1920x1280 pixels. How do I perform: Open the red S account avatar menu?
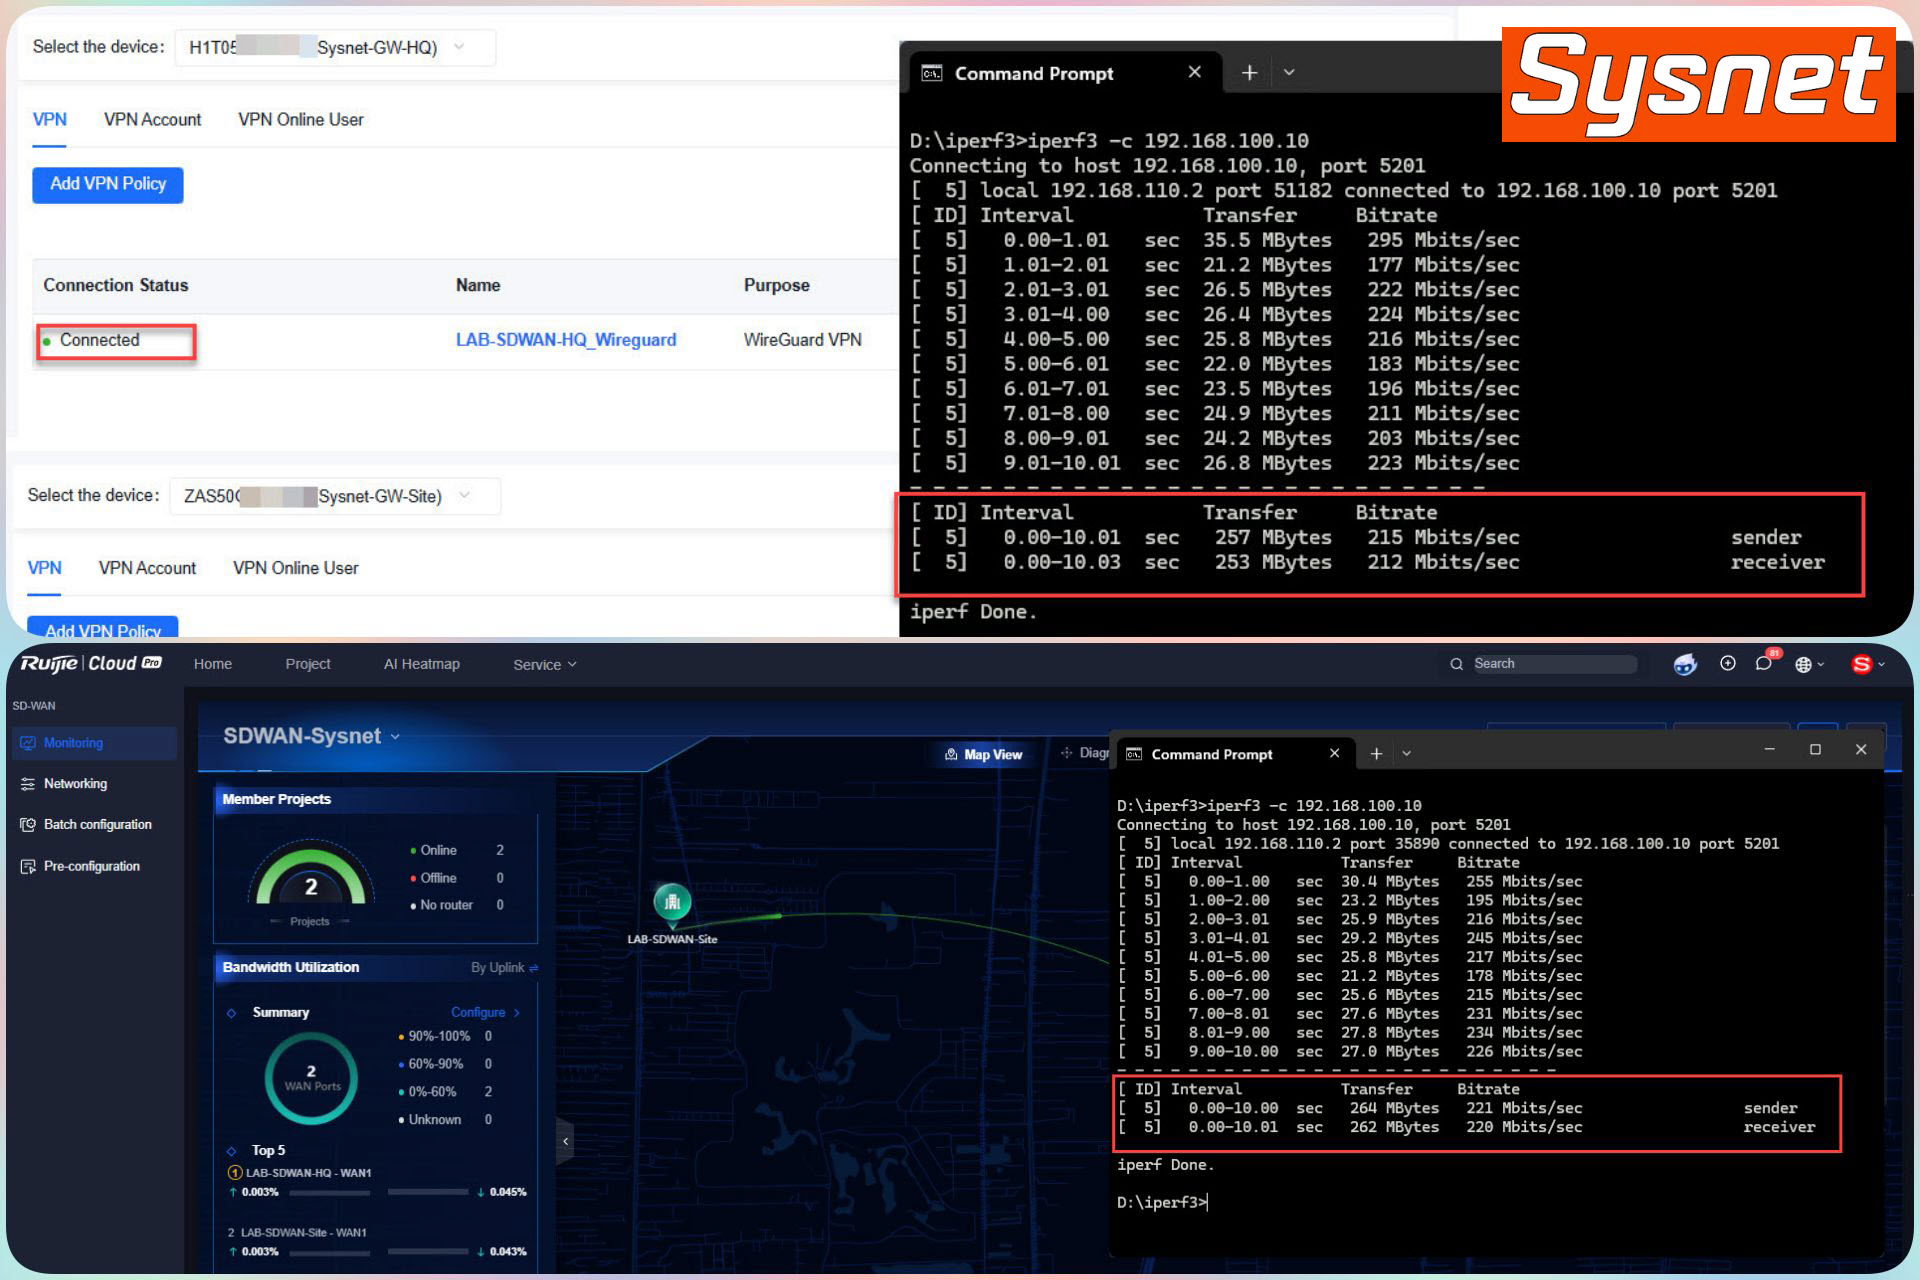[x=1866, y=664]
